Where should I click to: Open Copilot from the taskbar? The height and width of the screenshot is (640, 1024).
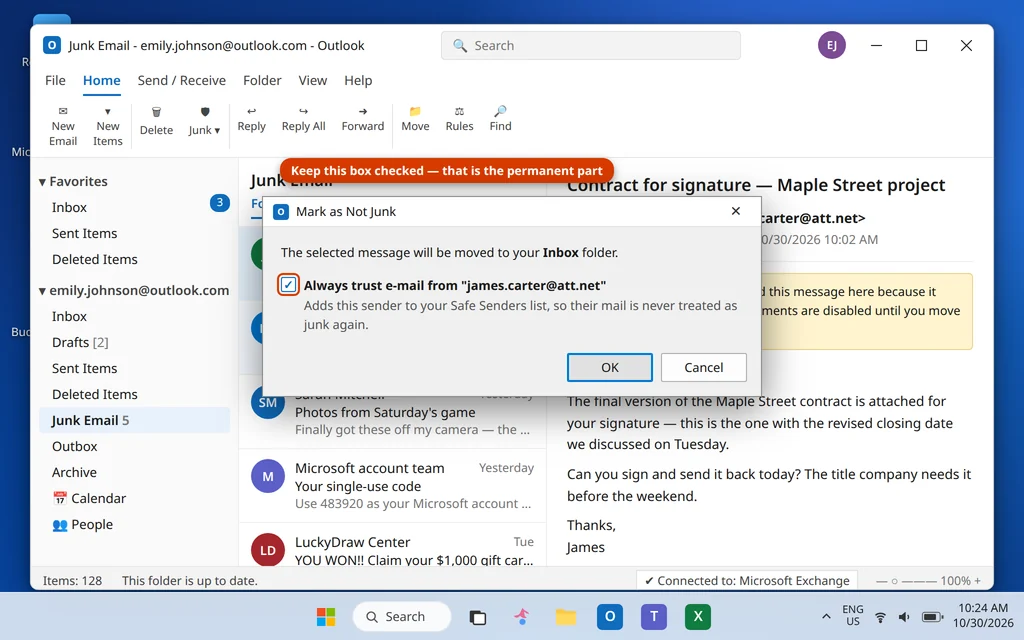pyautogui.click(x=521, y=616)
